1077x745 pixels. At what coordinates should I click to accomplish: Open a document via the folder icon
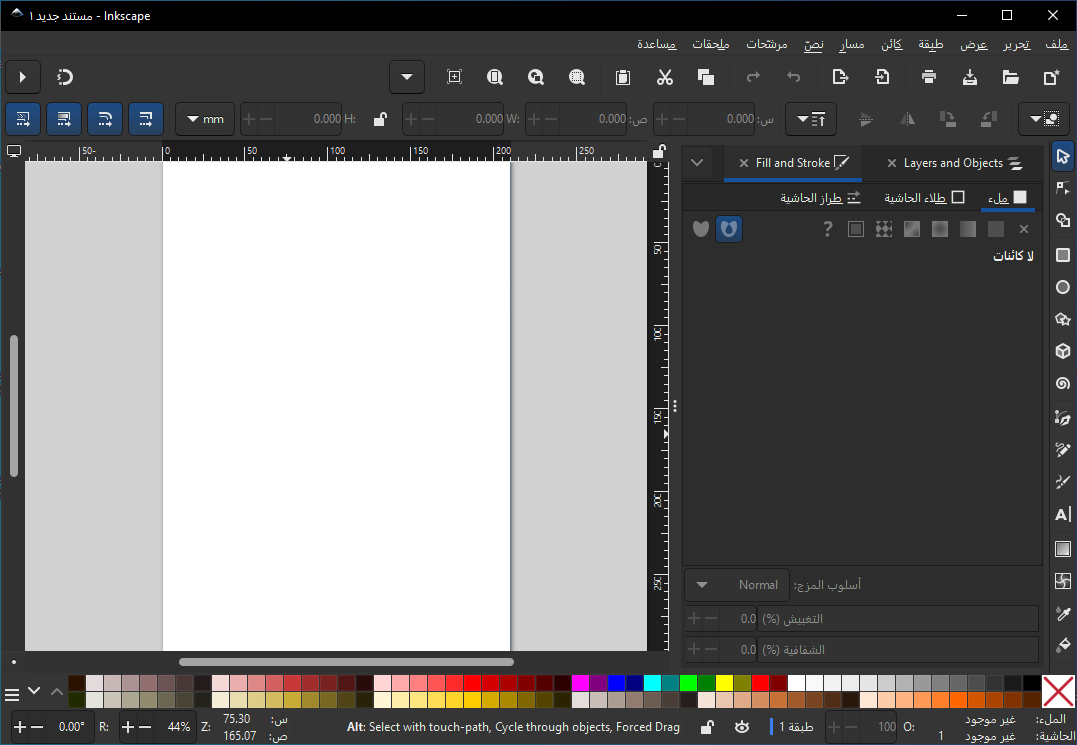coord(1010,78)
